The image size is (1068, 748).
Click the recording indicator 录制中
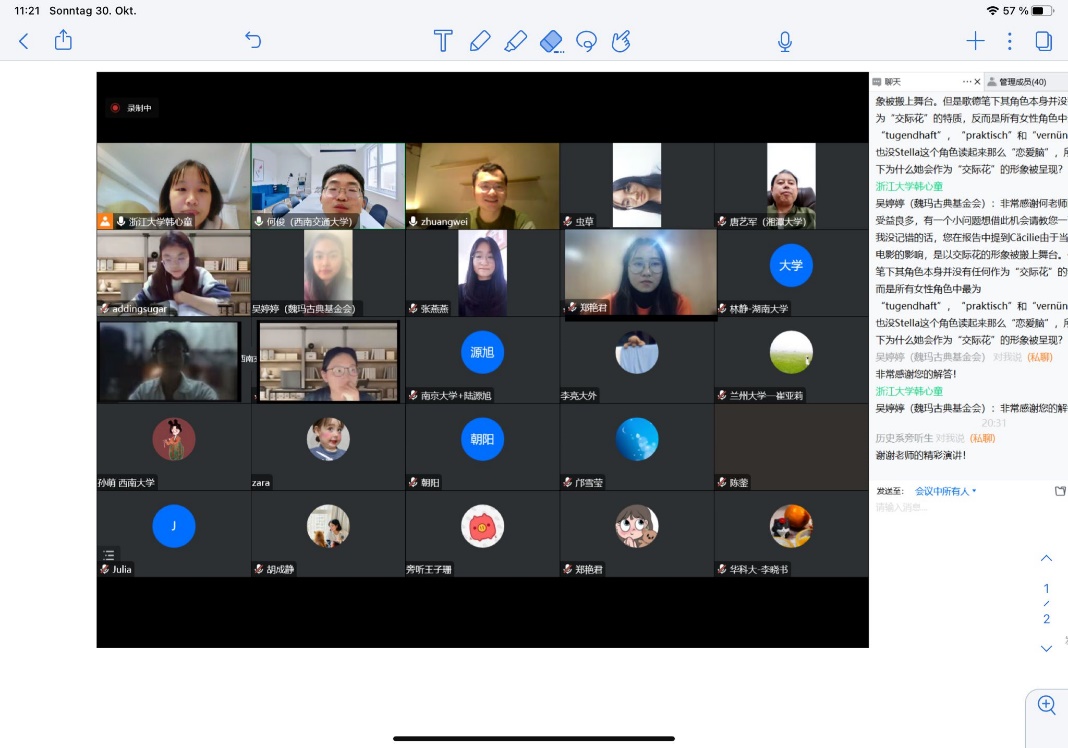coord(131,108)
